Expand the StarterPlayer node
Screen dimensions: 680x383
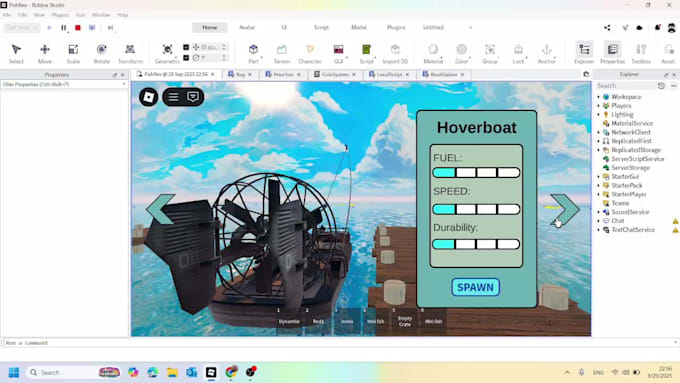click(x=598, y=194)
